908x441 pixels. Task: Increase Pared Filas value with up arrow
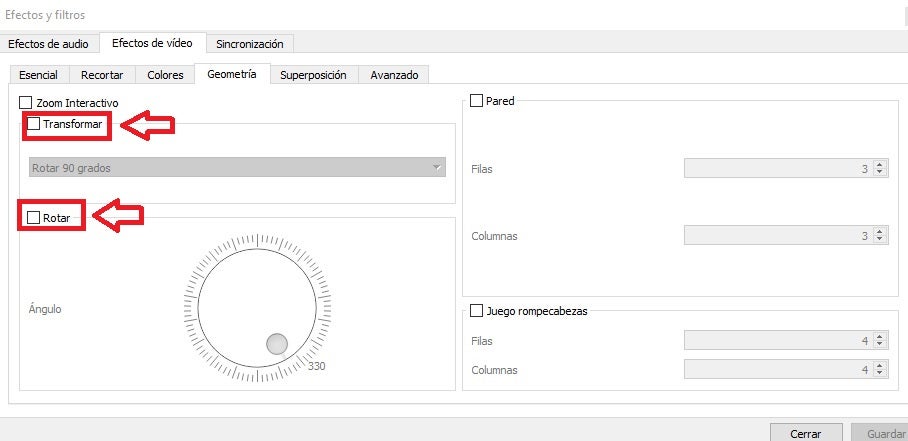[879, 165]
